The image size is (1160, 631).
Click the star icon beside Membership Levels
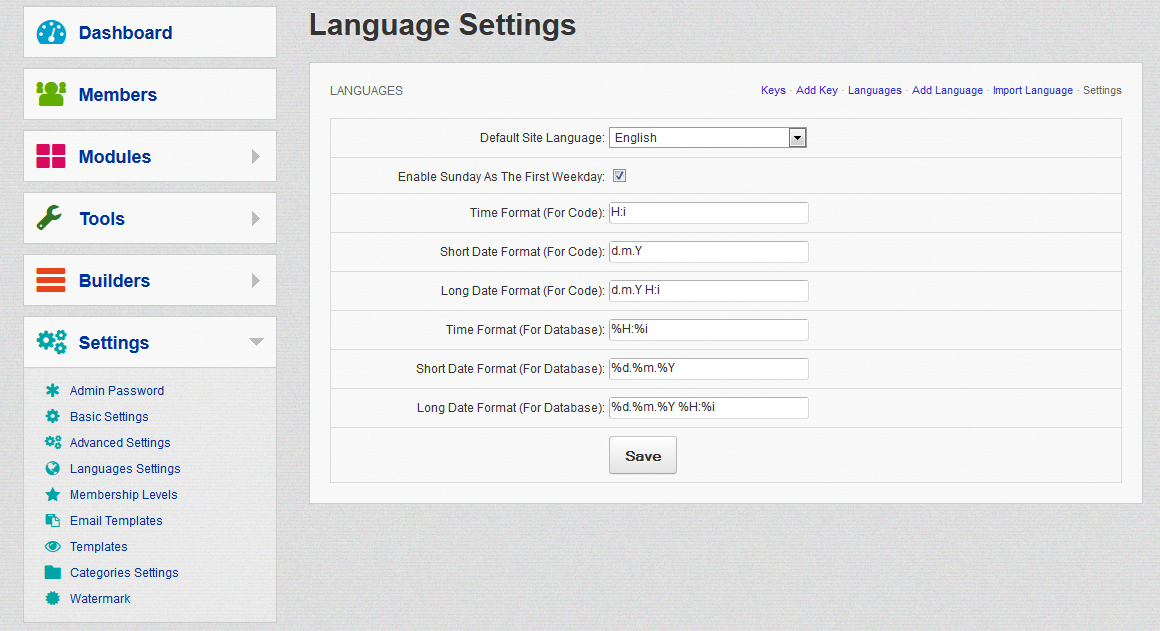point(53,495)
